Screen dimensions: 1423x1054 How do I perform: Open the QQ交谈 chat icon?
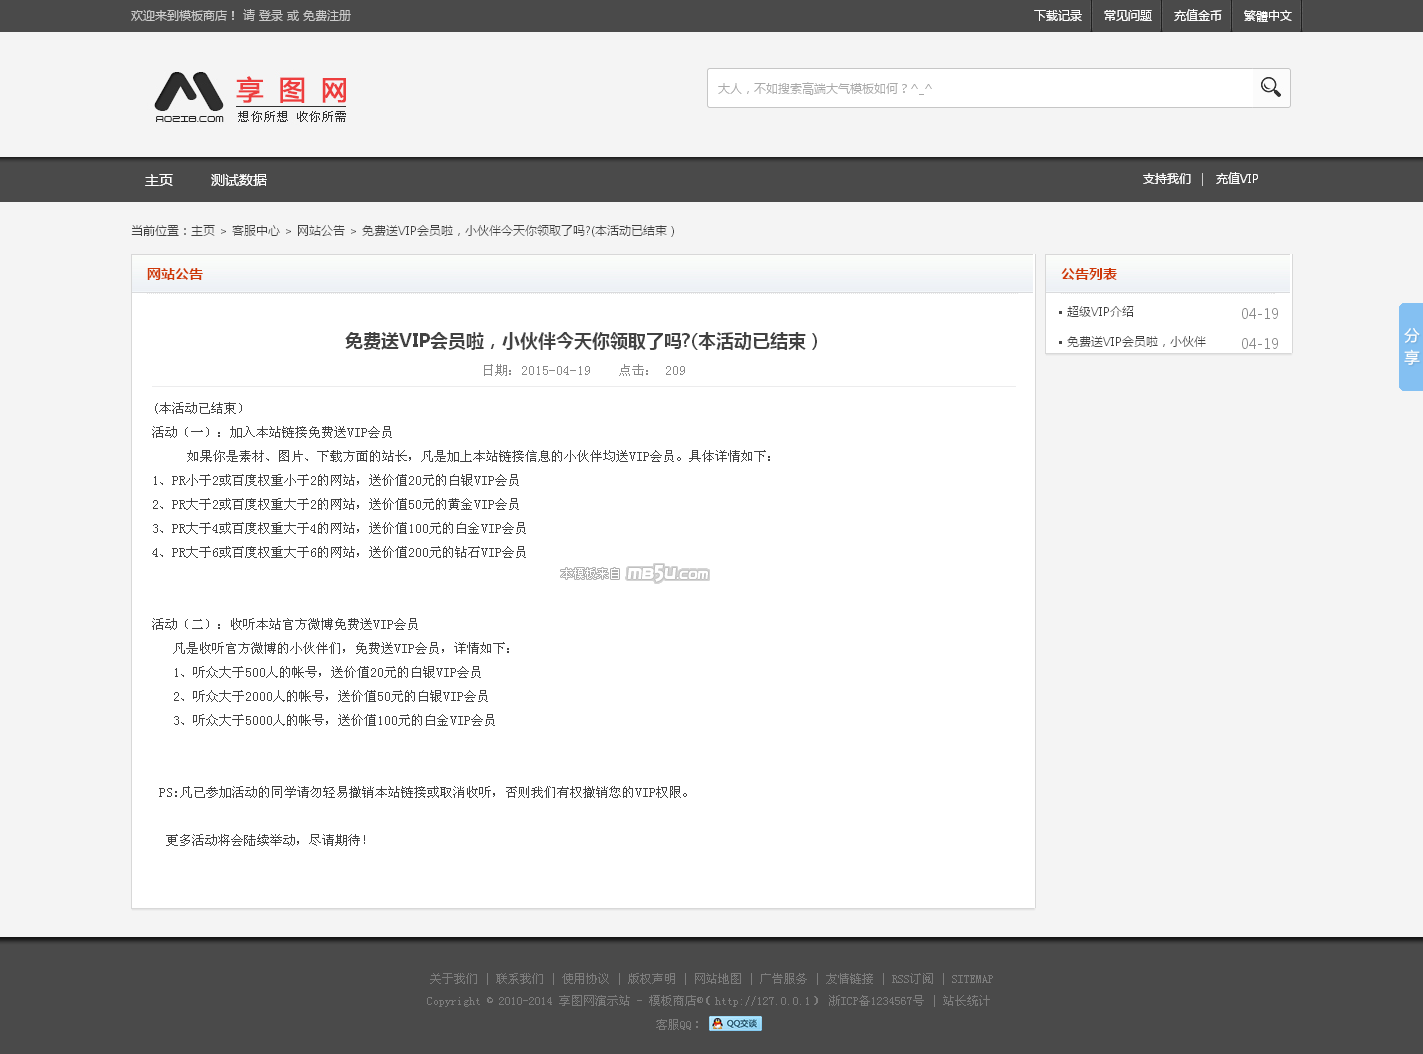(735, 1023)
